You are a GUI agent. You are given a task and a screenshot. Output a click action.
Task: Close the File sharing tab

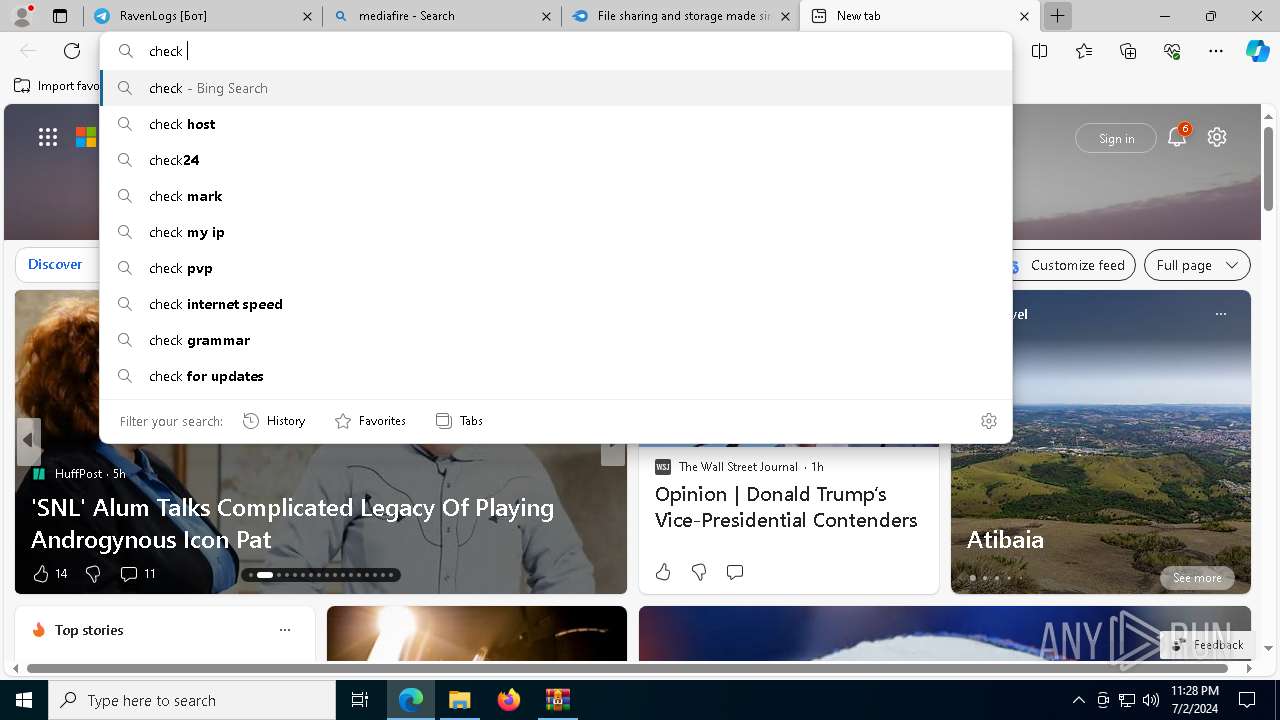[x=786, y=16]
